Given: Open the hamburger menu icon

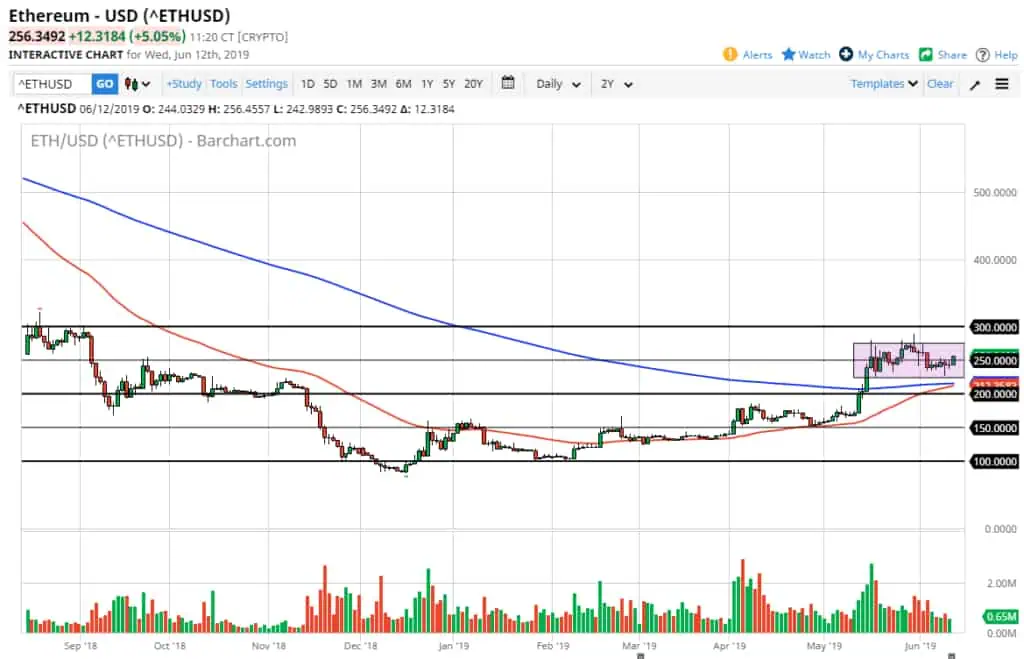Looking at the screenshot, I should coord(1002,84).
